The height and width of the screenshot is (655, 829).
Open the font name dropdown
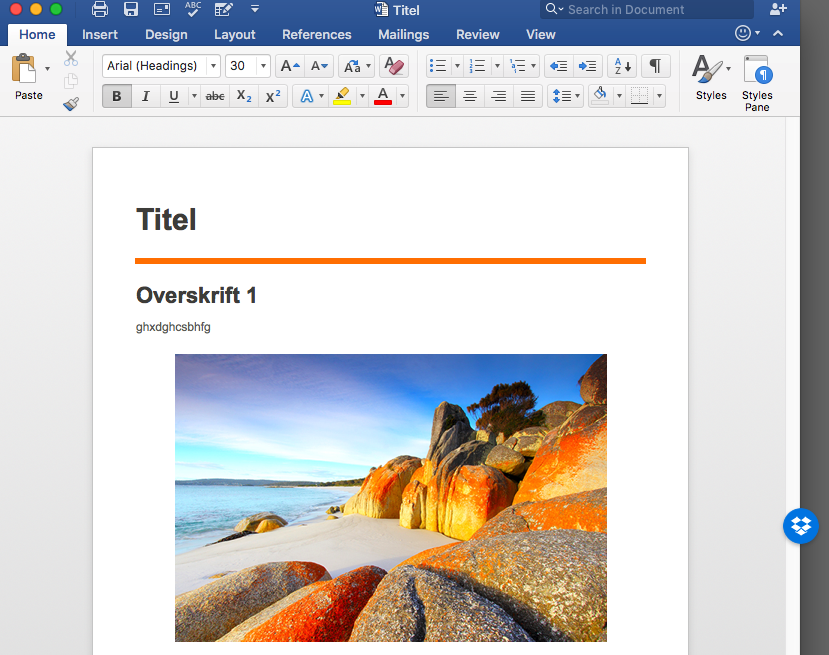(213, 66)
